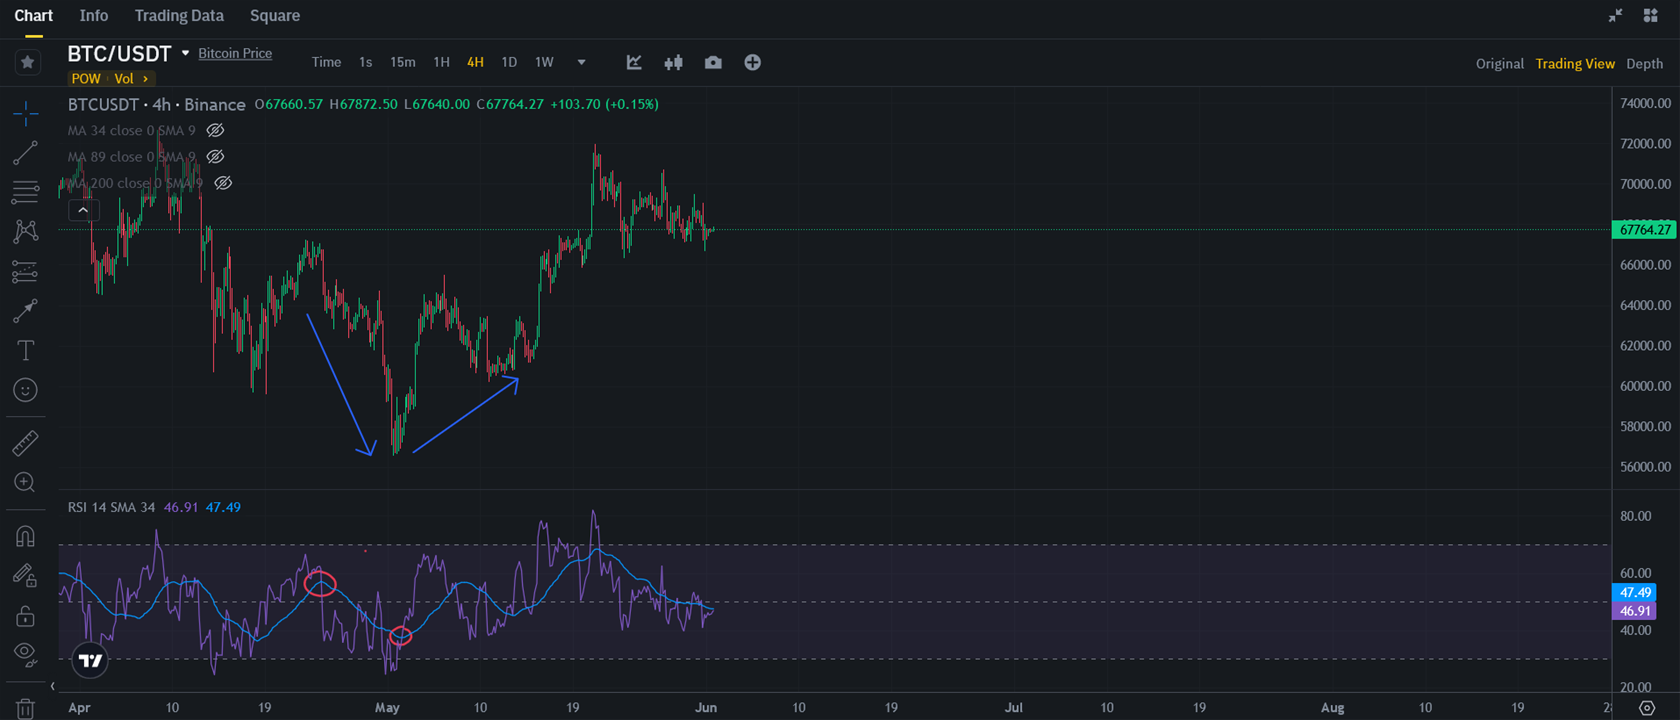The height and width of the screenshot is (720, 1680).
Task: Click the 70000.00 price axis label
Action: [x=1645, y=184]
